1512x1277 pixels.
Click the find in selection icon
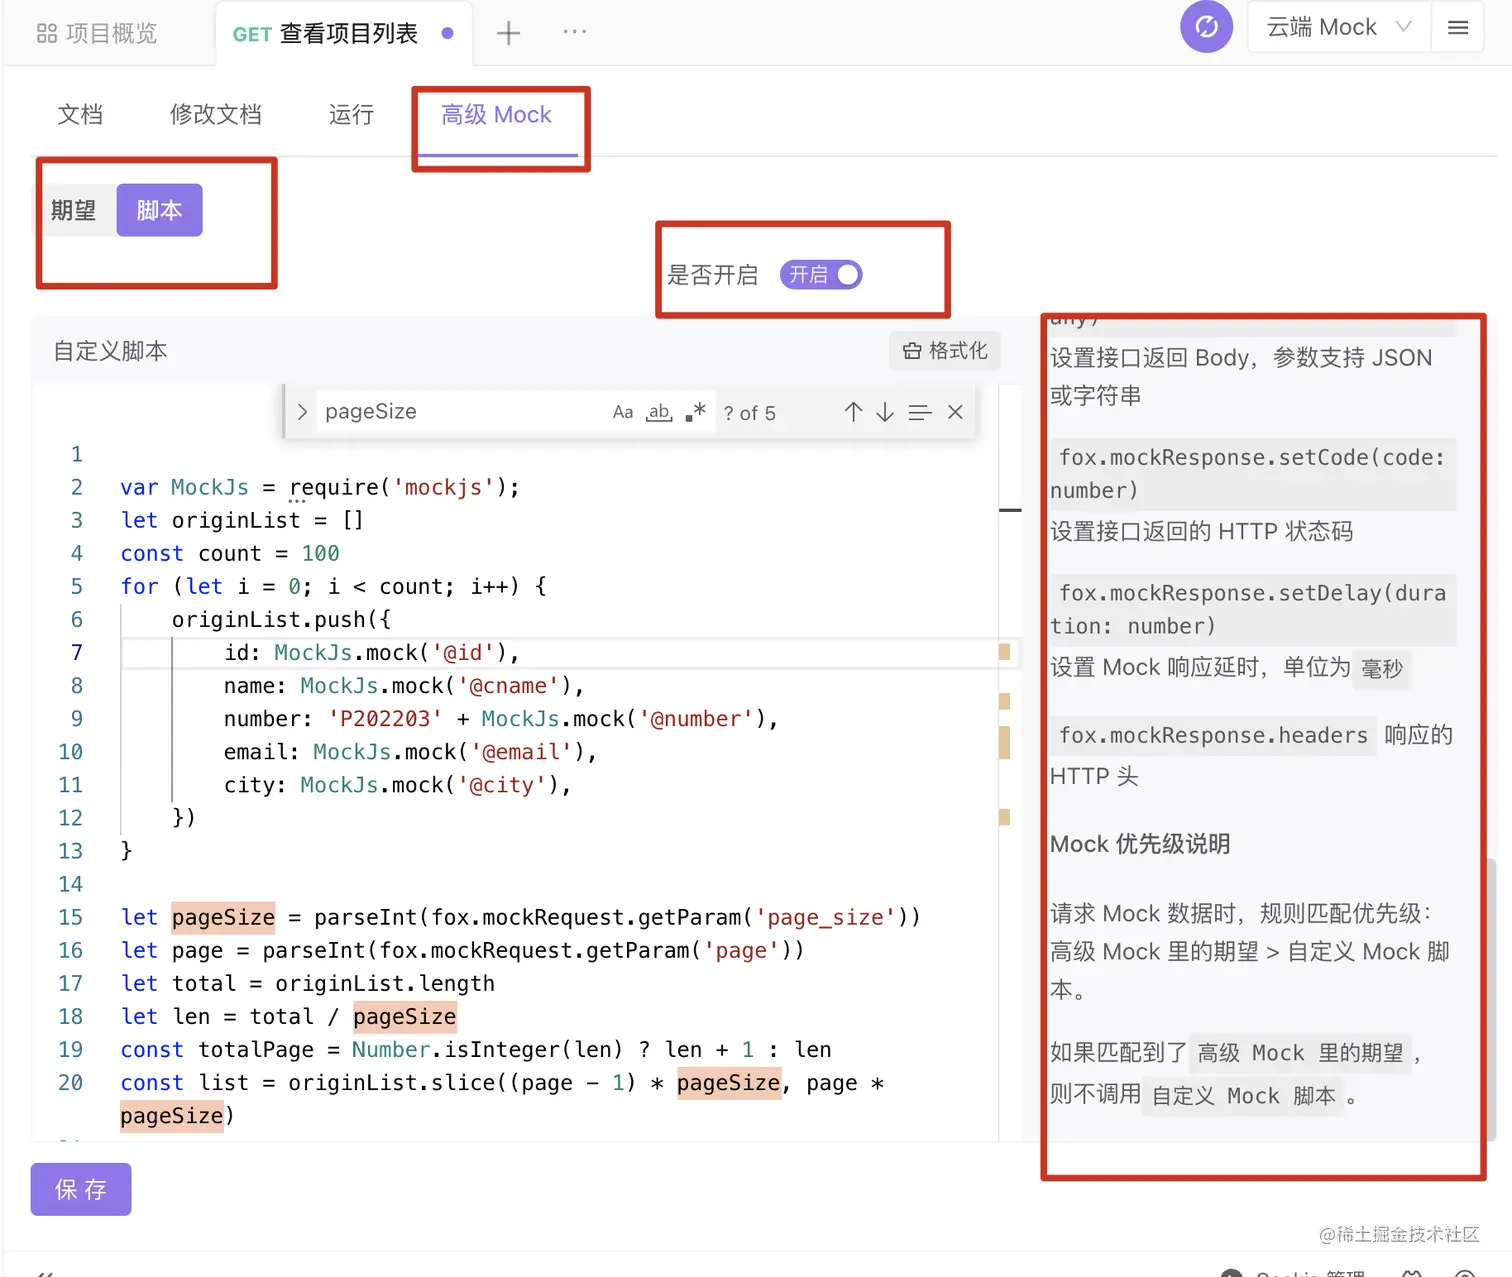tap(920, 412)
